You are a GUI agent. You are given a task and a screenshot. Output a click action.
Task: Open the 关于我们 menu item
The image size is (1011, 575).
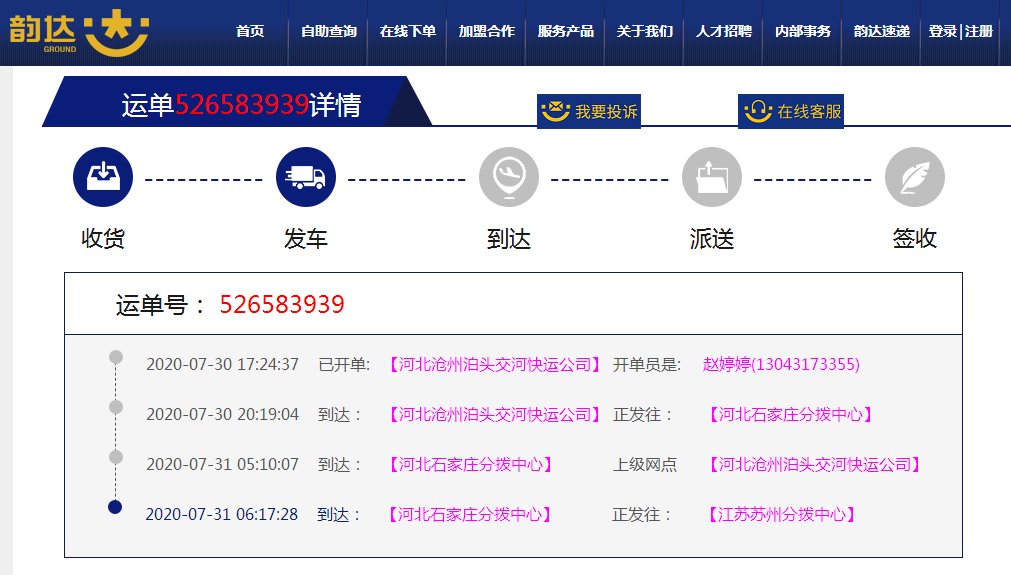click(x=645, y=31)
